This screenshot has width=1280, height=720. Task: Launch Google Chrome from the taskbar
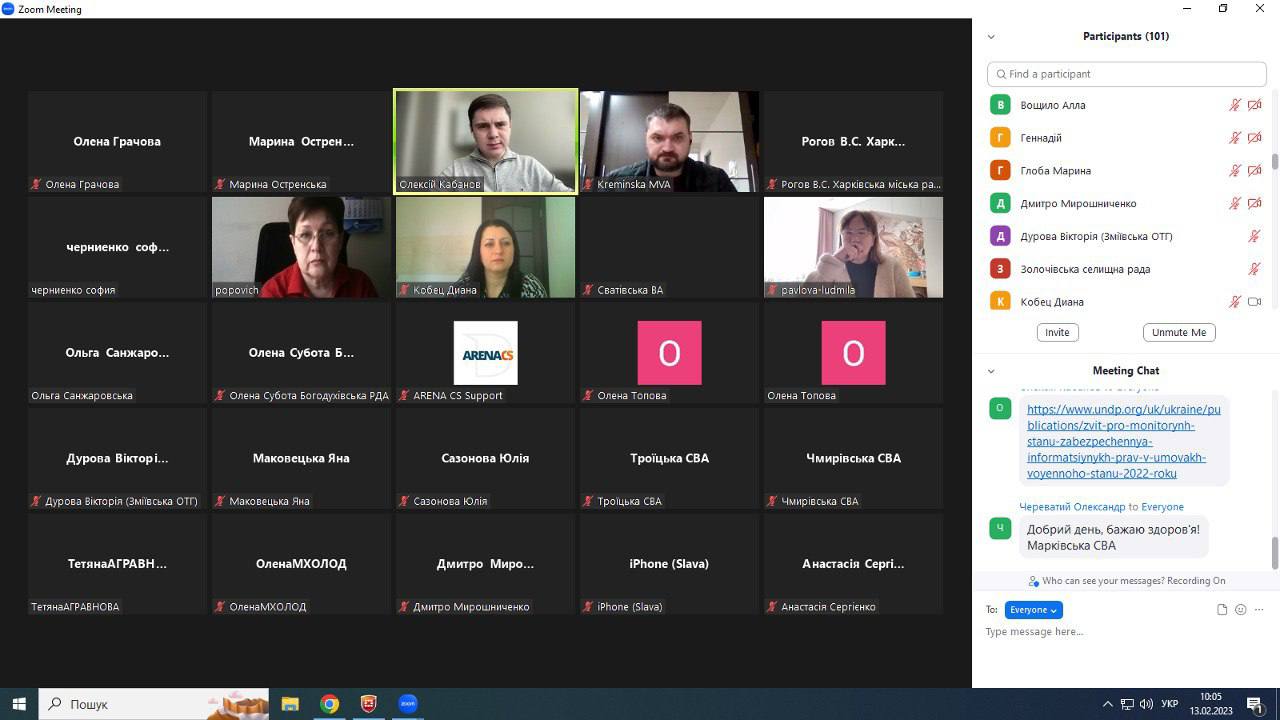pos(329,704)
